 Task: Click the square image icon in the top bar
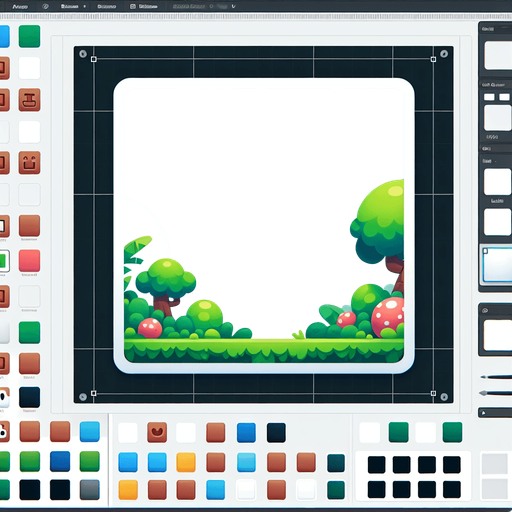coord(133,6)
